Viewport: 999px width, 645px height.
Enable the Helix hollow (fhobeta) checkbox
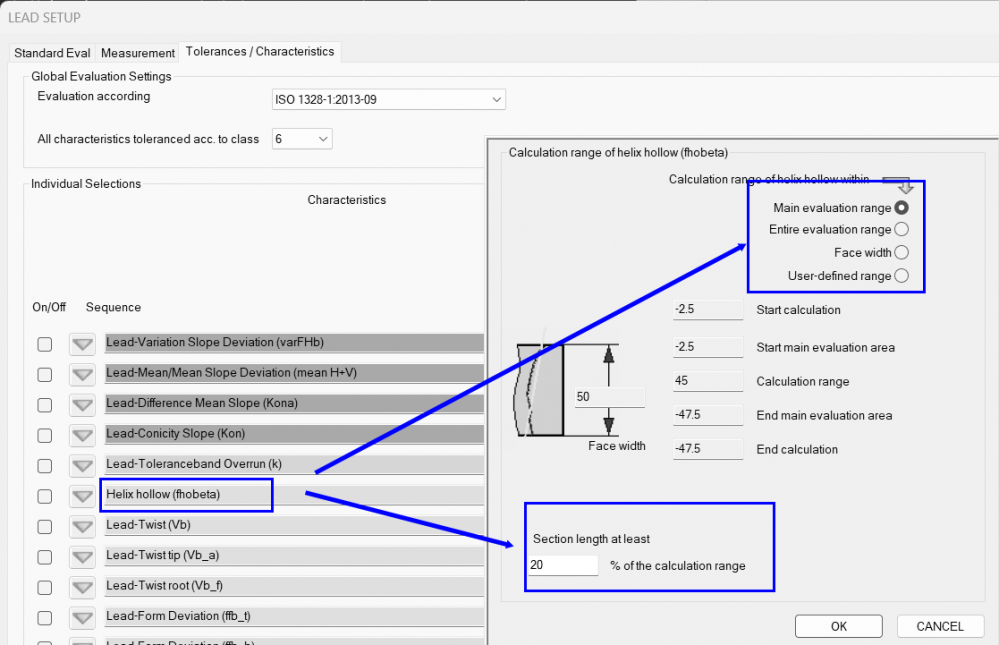tap(45, 496)
